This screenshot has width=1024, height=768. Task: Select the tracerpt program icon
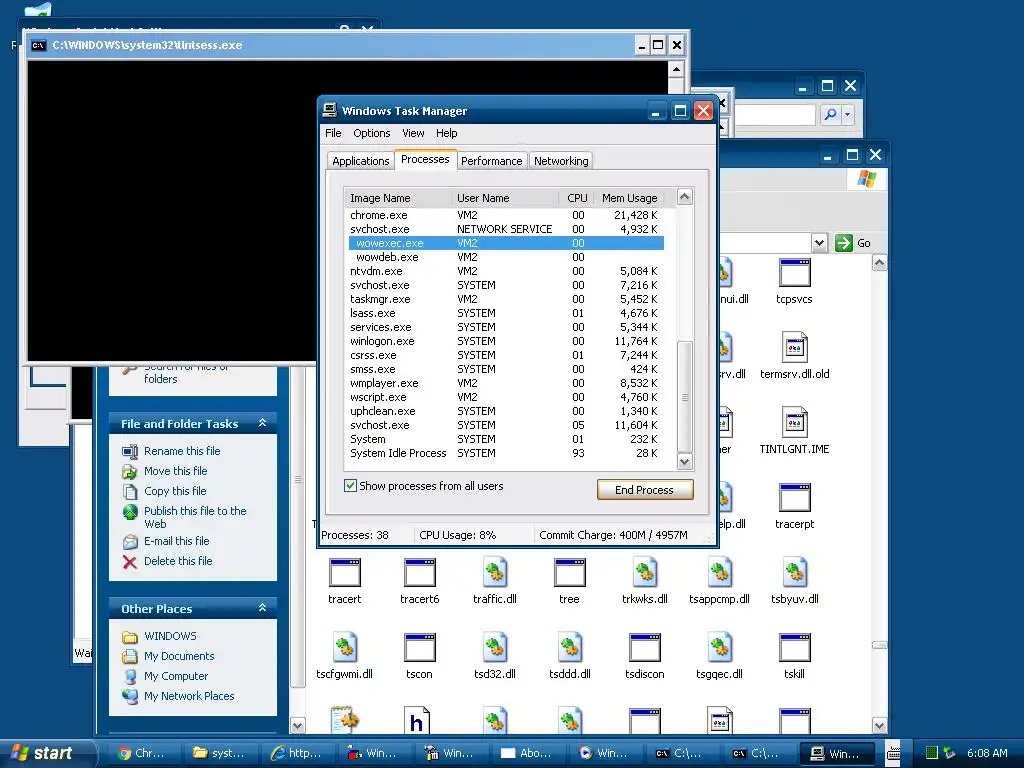794,498
